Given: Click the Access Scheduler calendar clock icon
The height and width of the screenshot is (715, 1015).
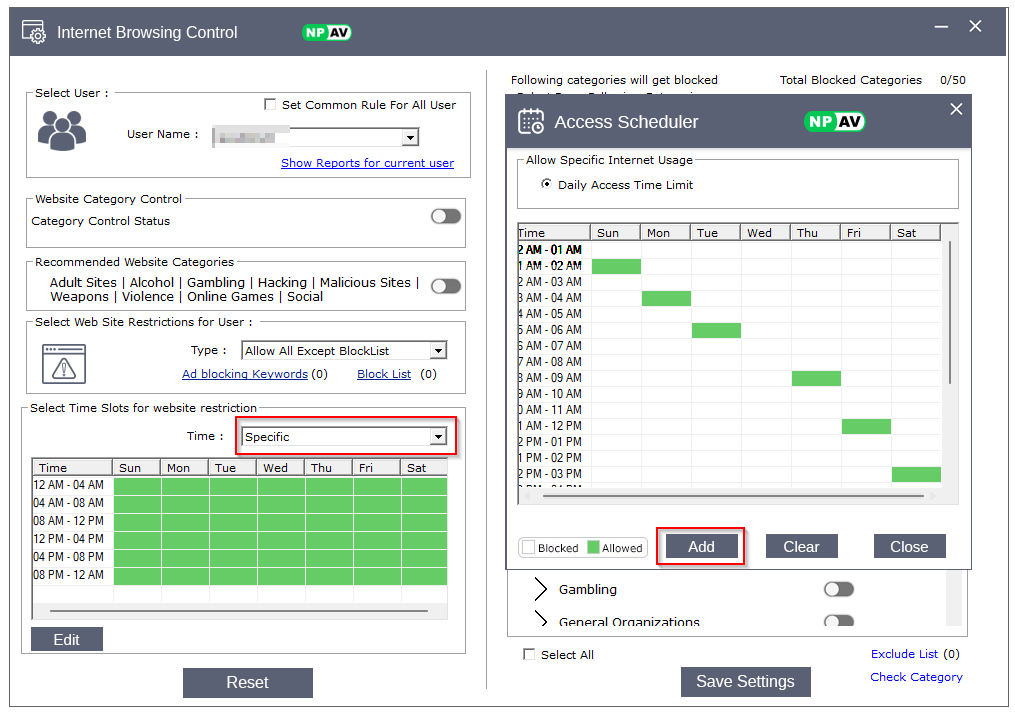Looking at the screenshot, I should point(531,122).
